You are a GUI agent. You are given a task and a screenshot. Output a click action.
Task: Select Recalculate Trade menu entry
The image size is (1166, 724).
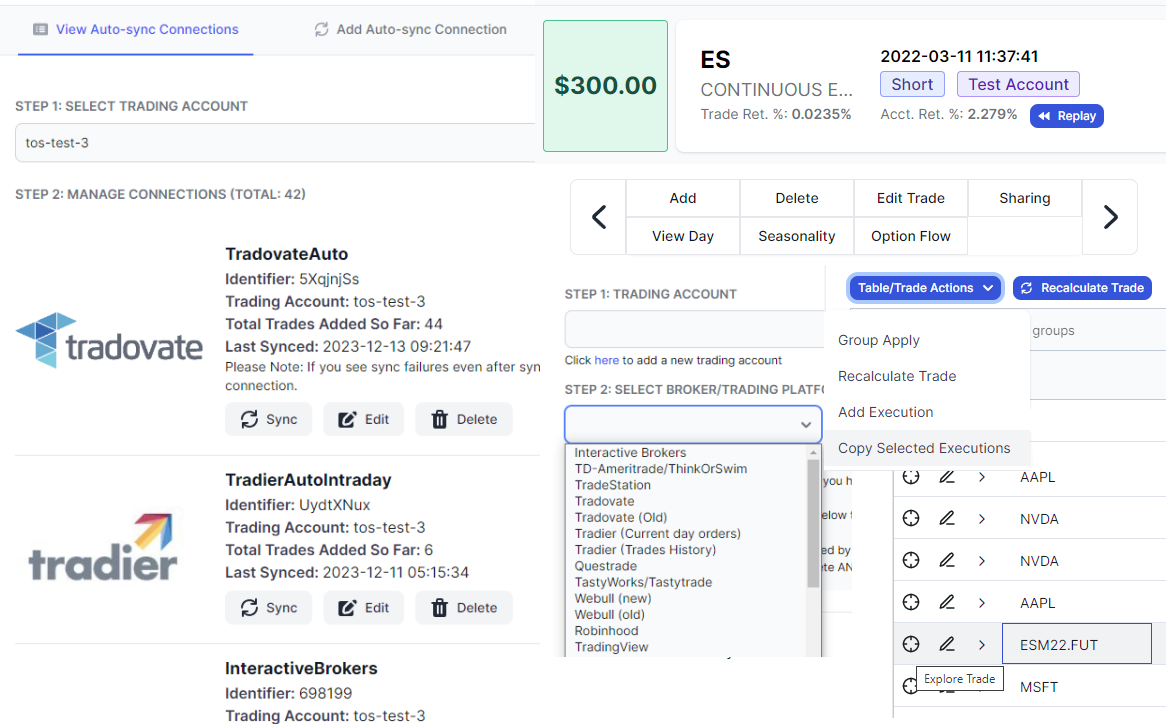[x=897, y=376]
